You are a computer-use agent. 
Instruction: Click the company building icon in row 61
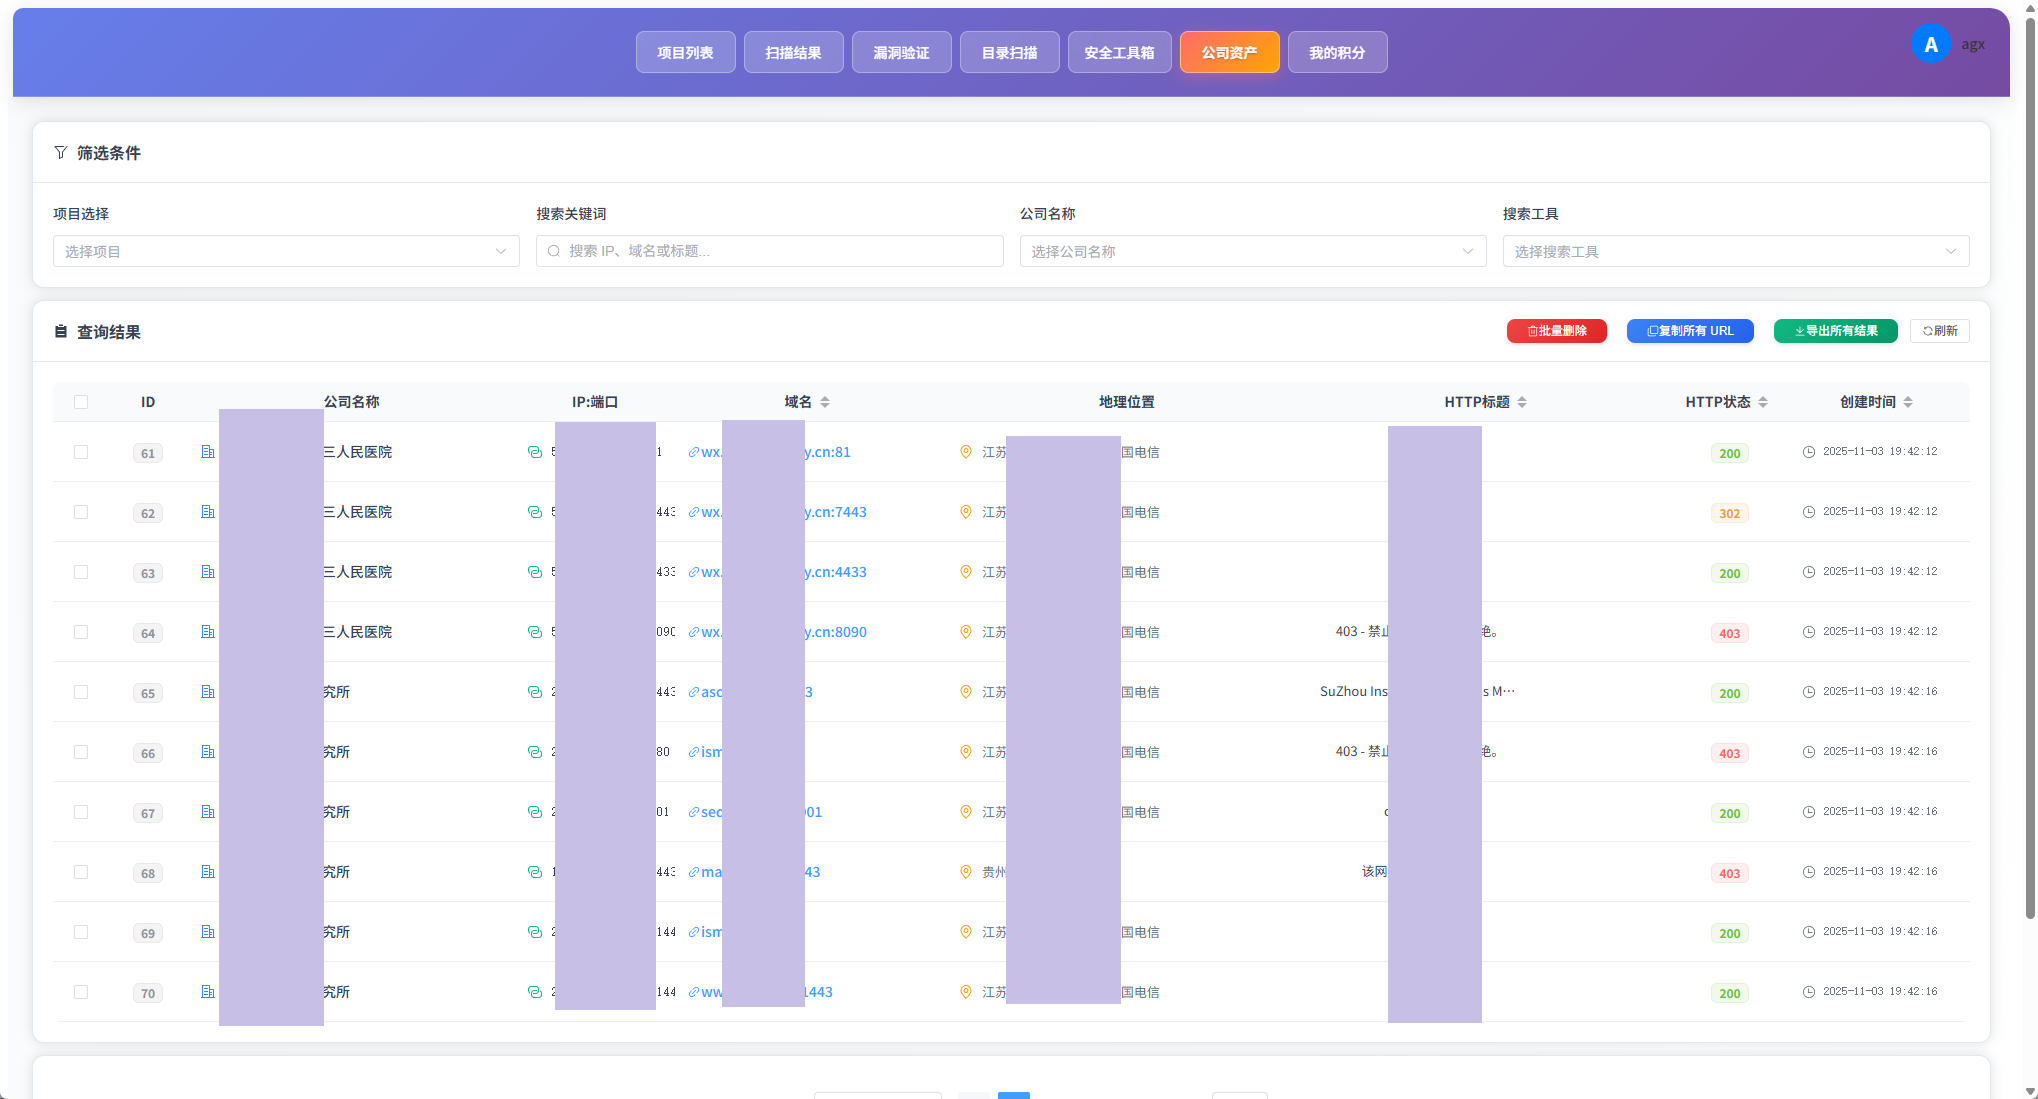[x=208, y=452]
